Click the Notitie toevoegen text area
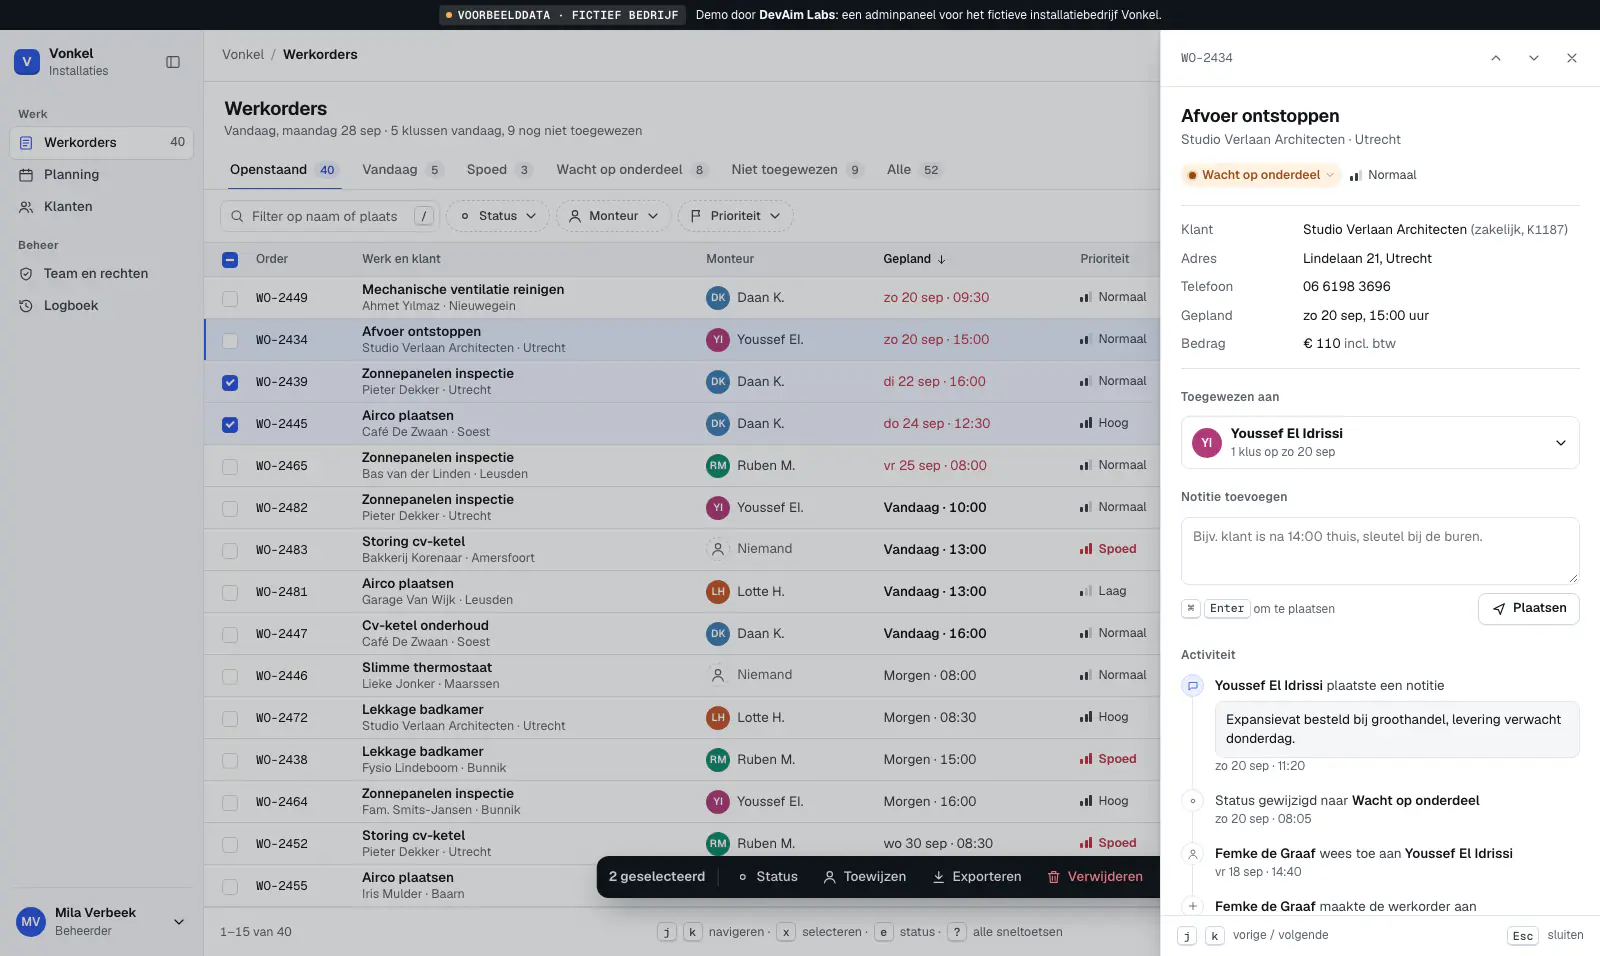This screenshot has width=1600, height=956. (1380, 551)
